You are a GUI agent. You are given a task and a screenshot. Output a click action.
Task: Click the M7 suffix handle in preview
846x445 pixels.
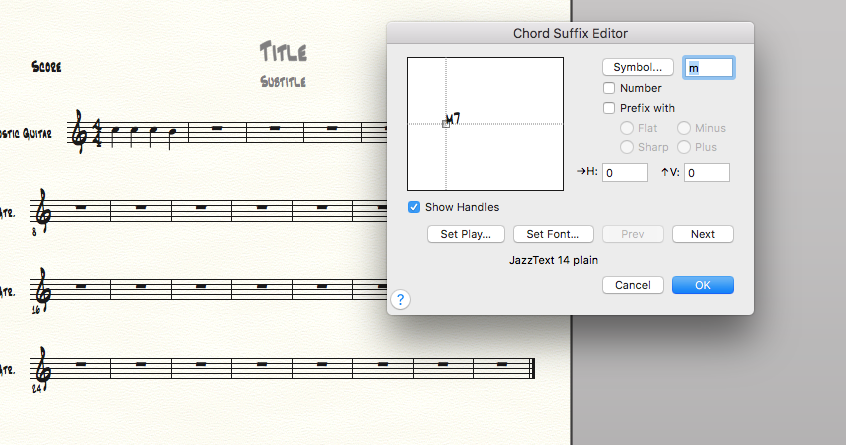[446, 123]
